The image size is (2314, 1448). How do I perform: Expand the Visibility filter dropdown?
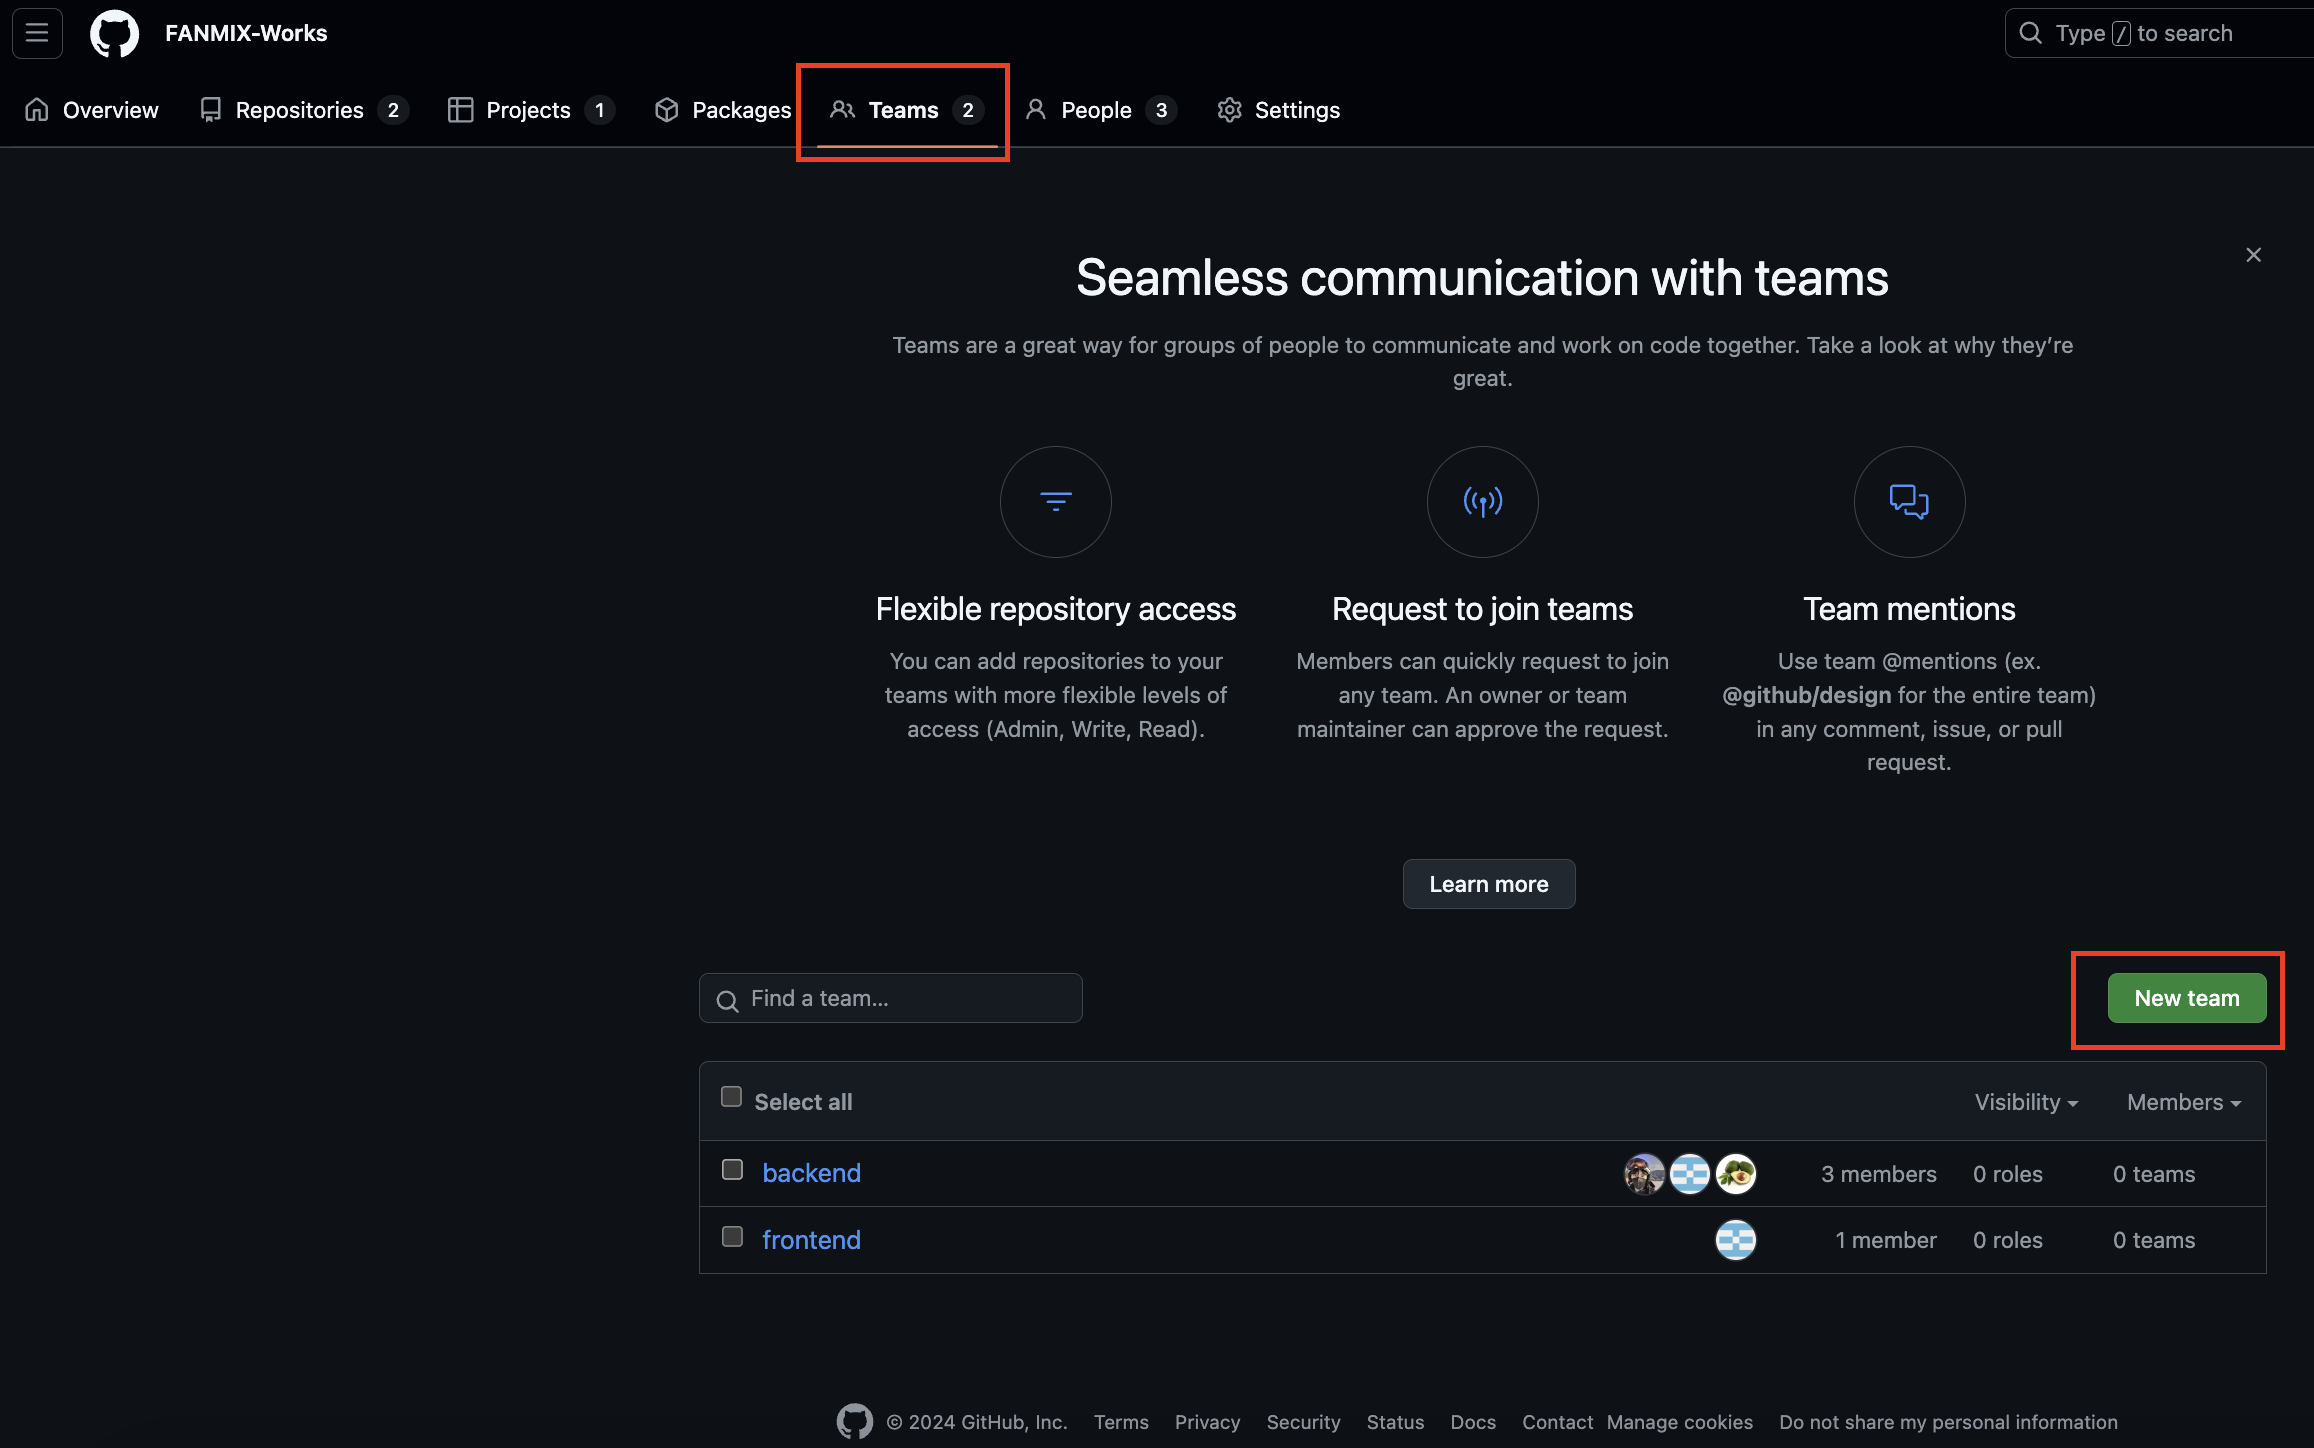[x=2026, y=1102]
